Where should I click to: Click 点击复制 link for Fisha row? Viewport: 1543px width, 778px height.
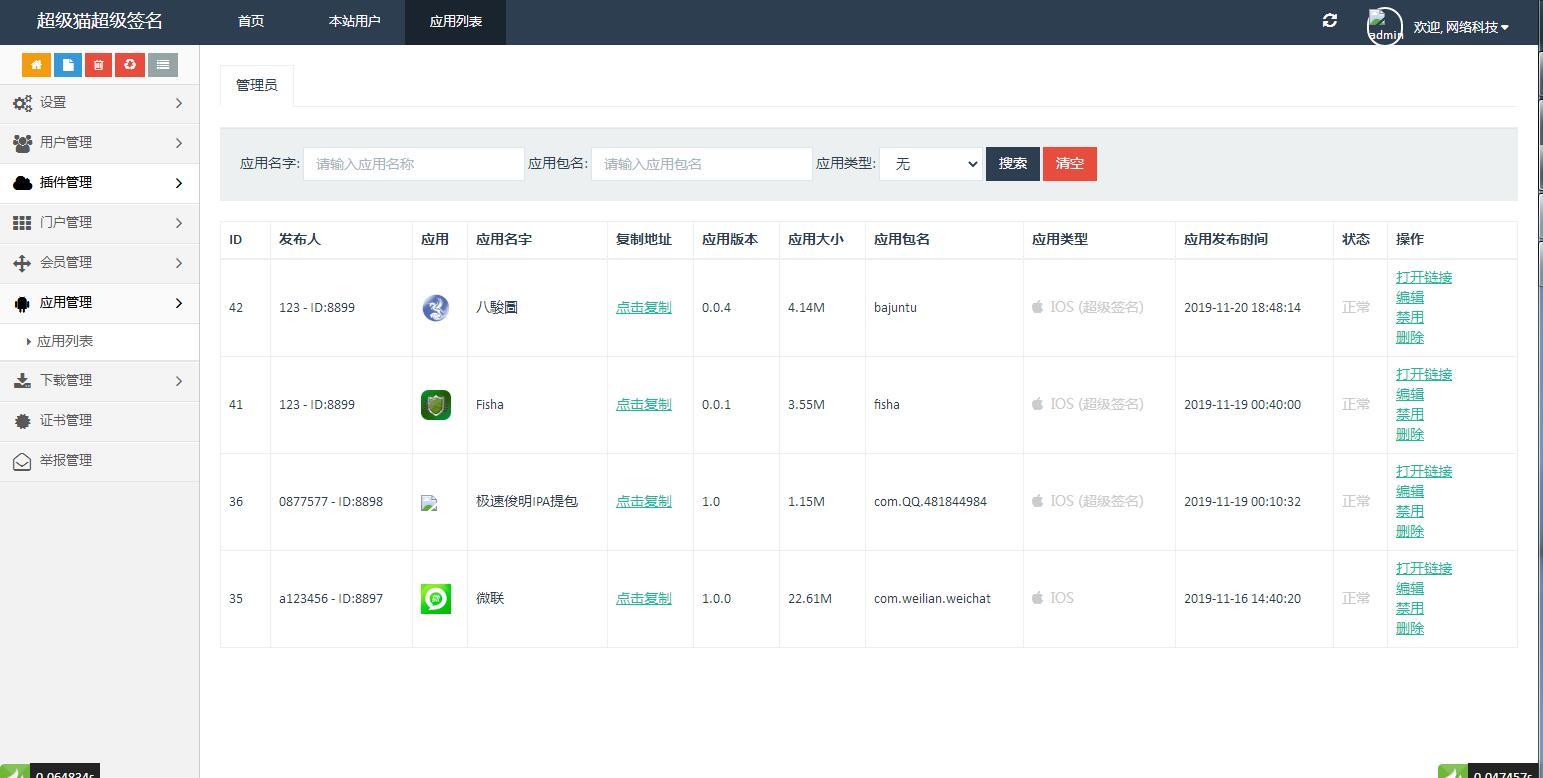coord(643,405)
